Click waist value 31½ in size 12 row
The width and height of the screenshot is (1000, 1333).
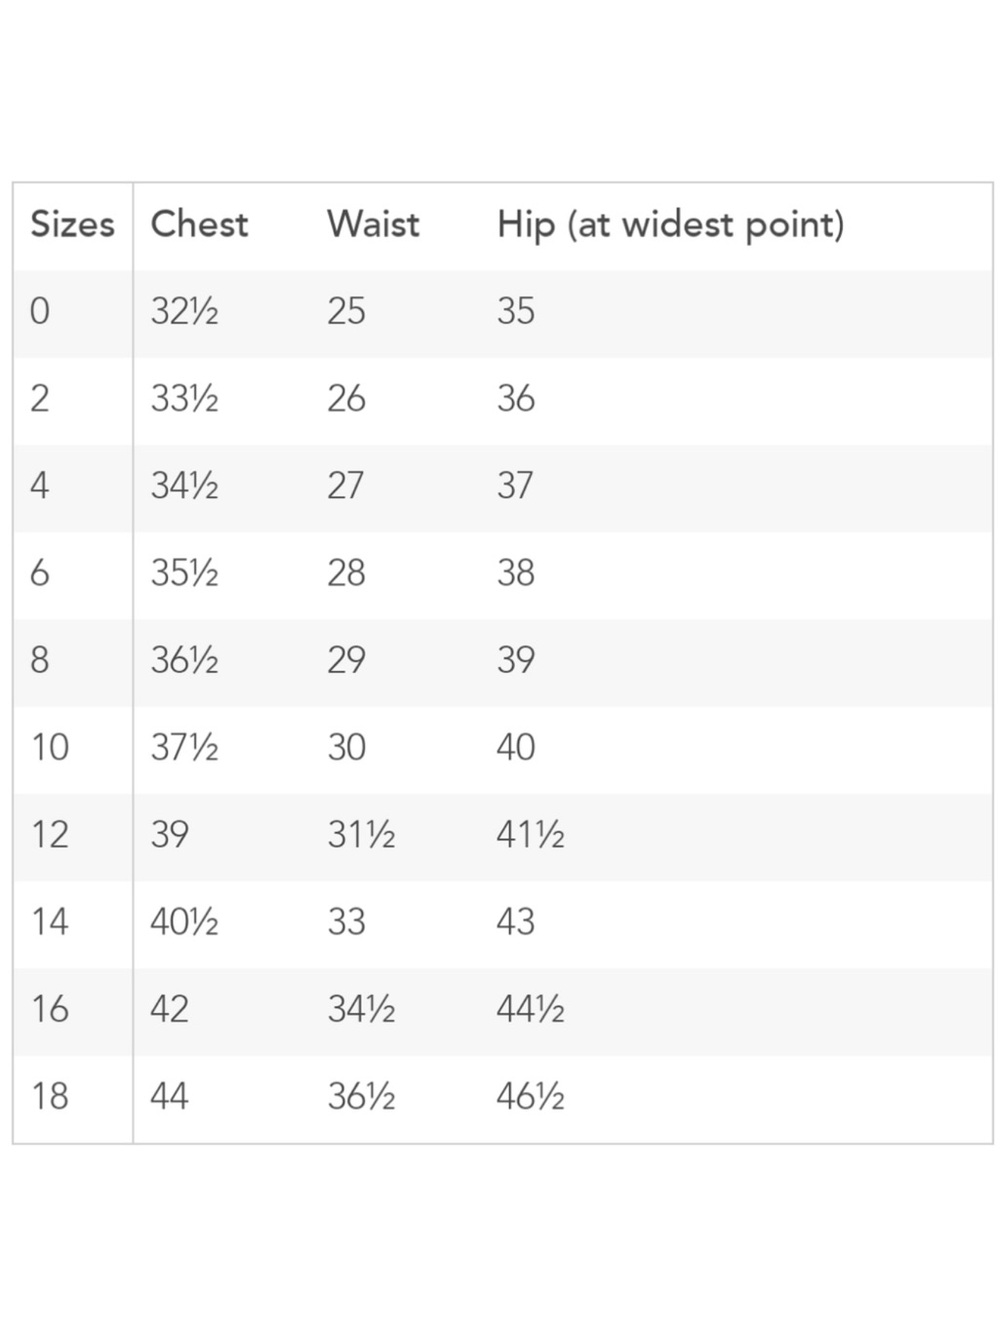click(x=361, y=834)
